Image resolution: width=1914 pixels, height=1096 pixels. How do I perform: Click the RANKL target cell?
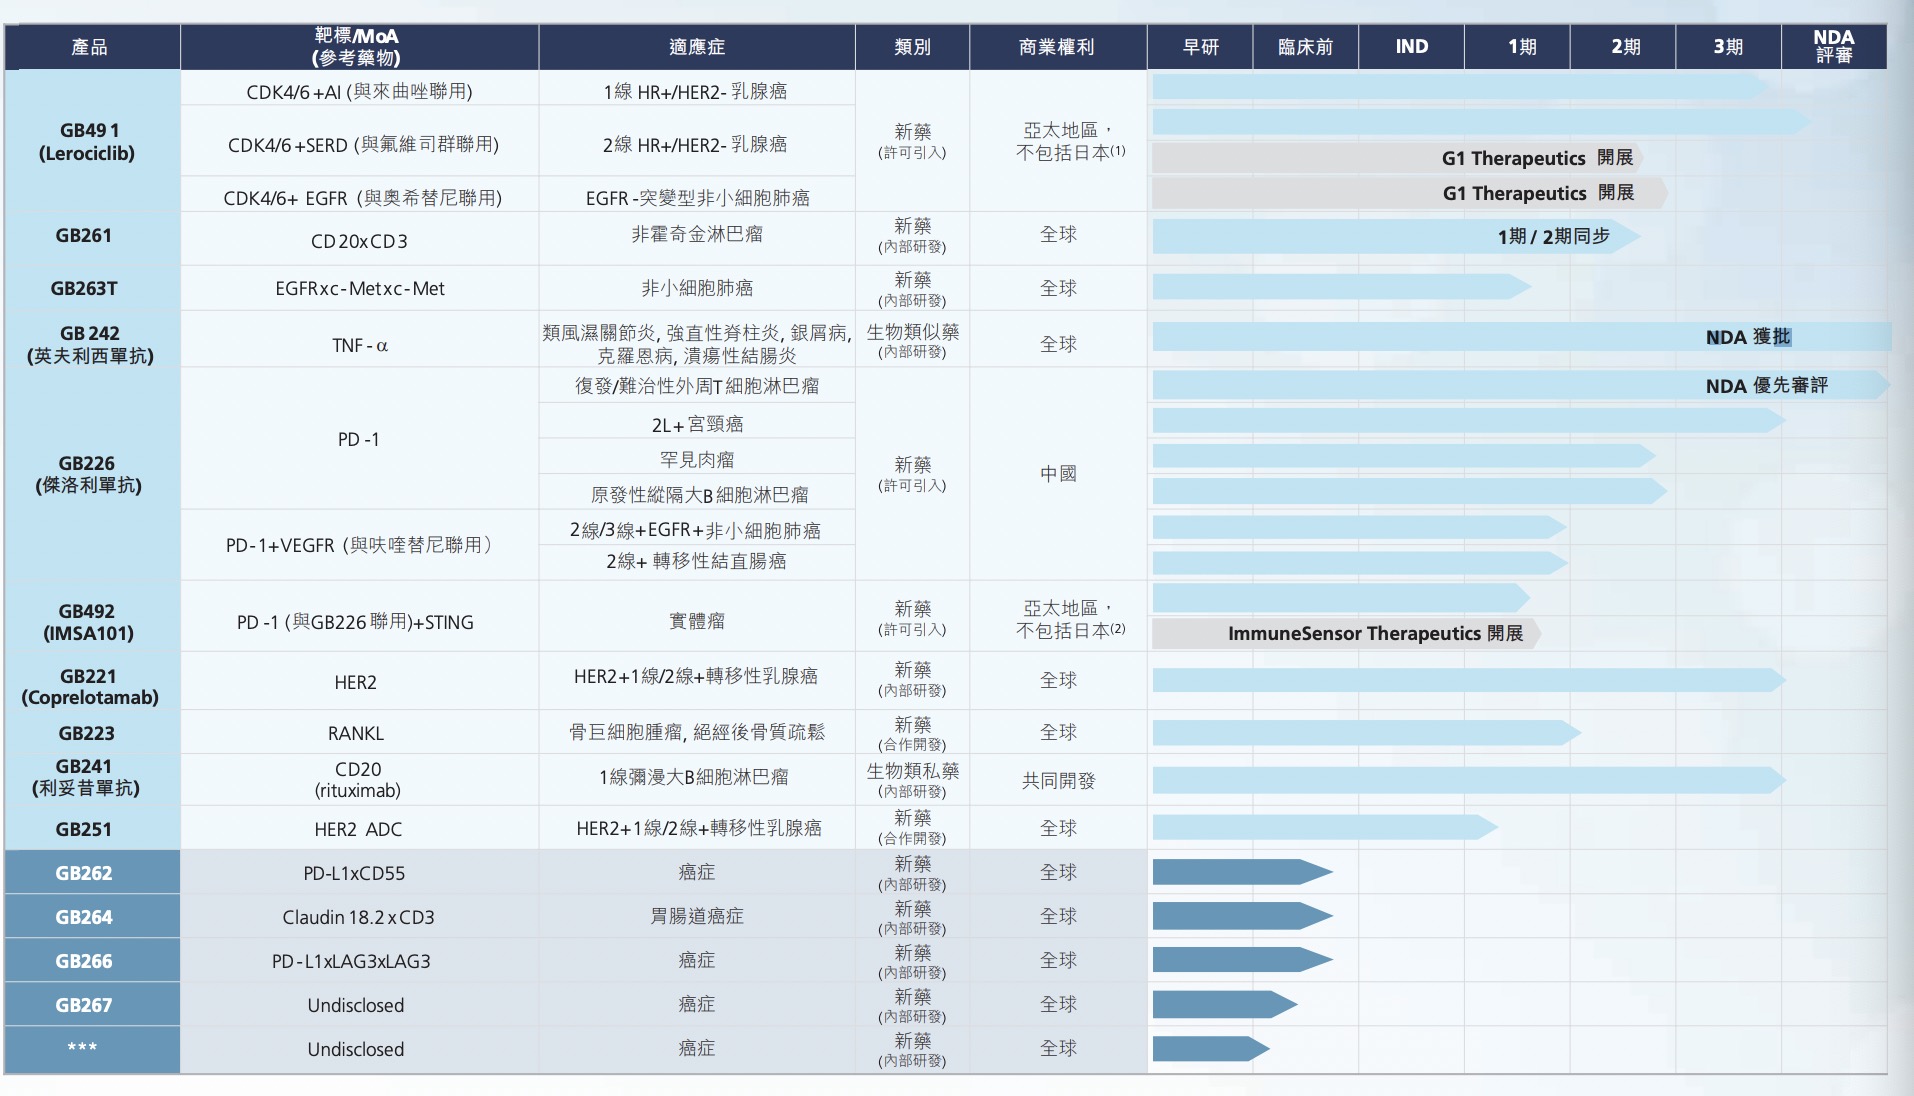(359, 733)
